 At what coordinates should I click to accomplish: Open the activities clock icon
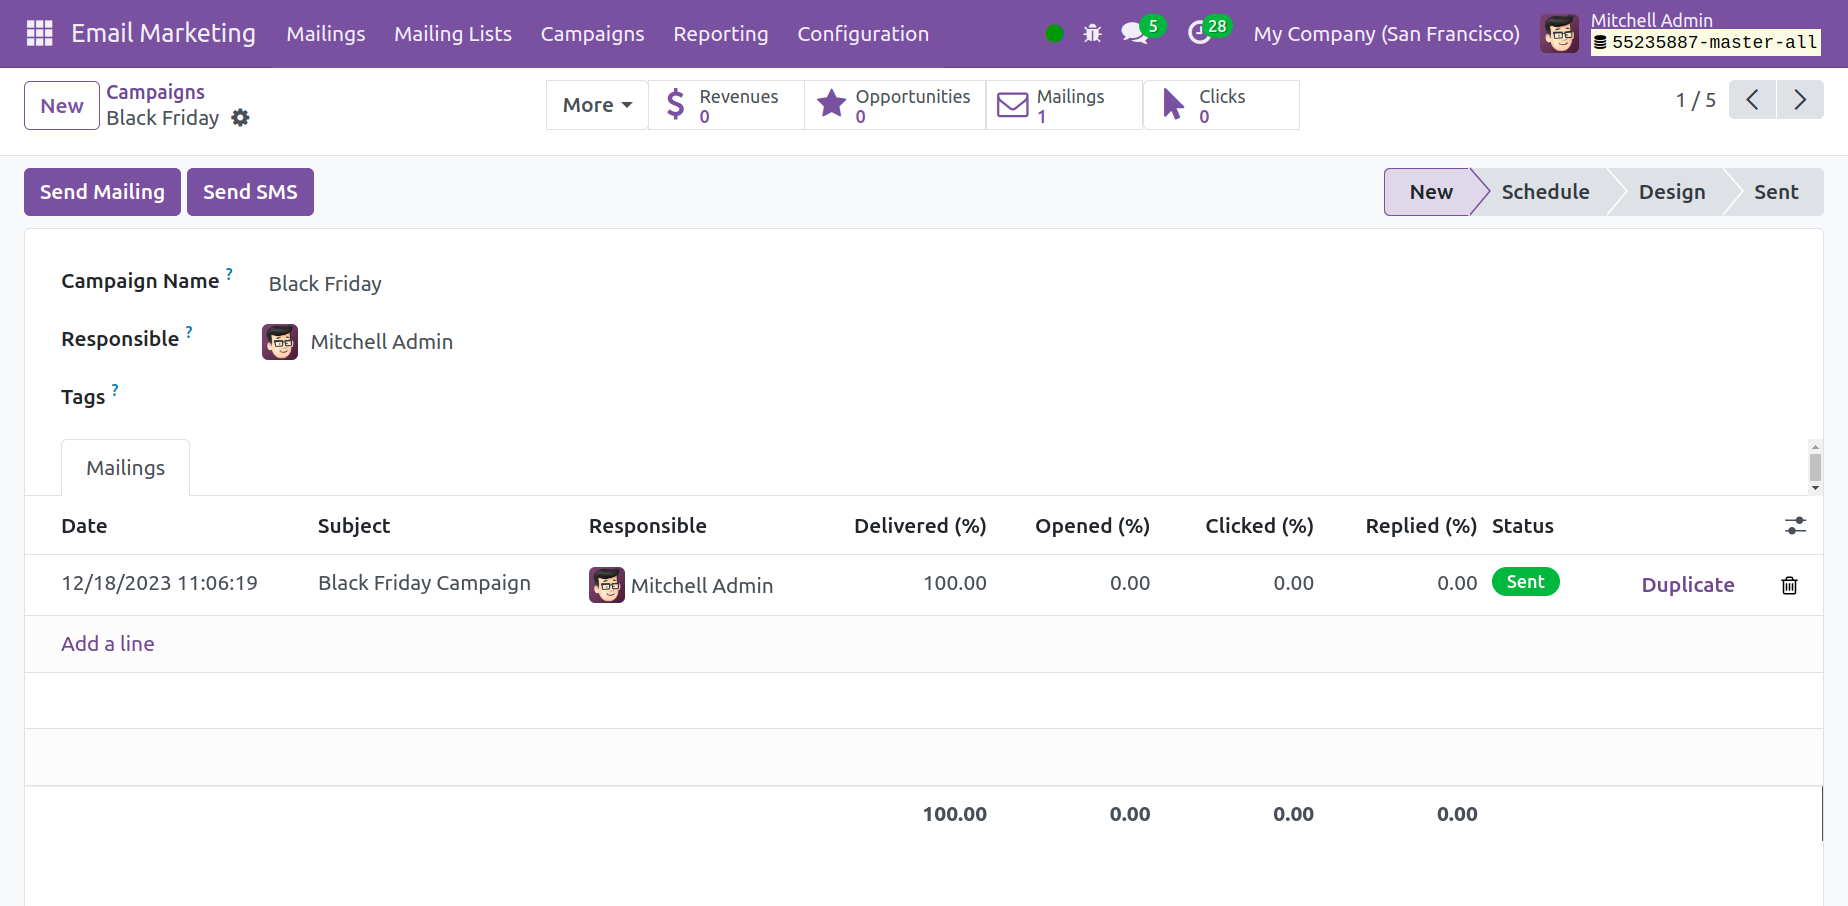[1198, 34]
